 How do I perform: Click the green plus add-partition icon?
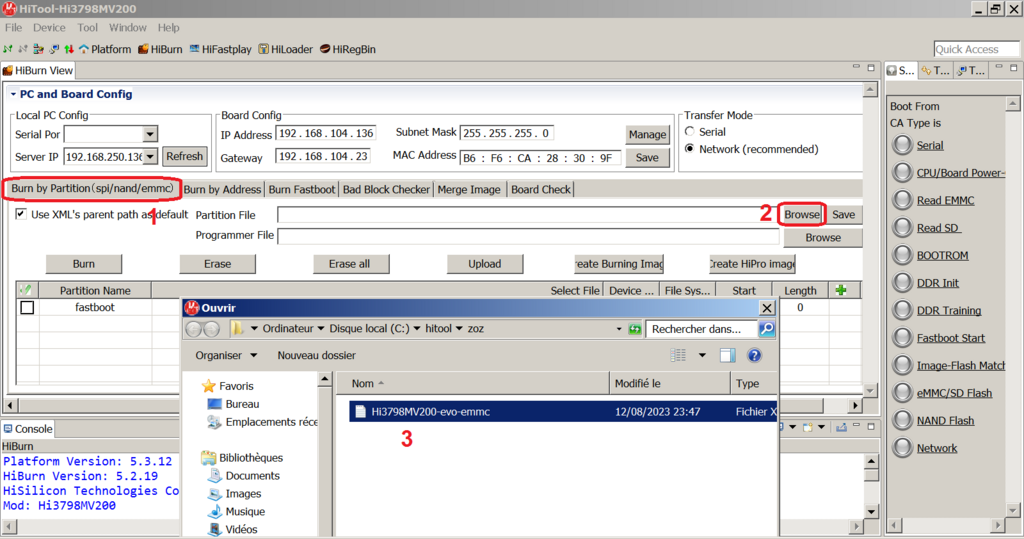point(841,290)
